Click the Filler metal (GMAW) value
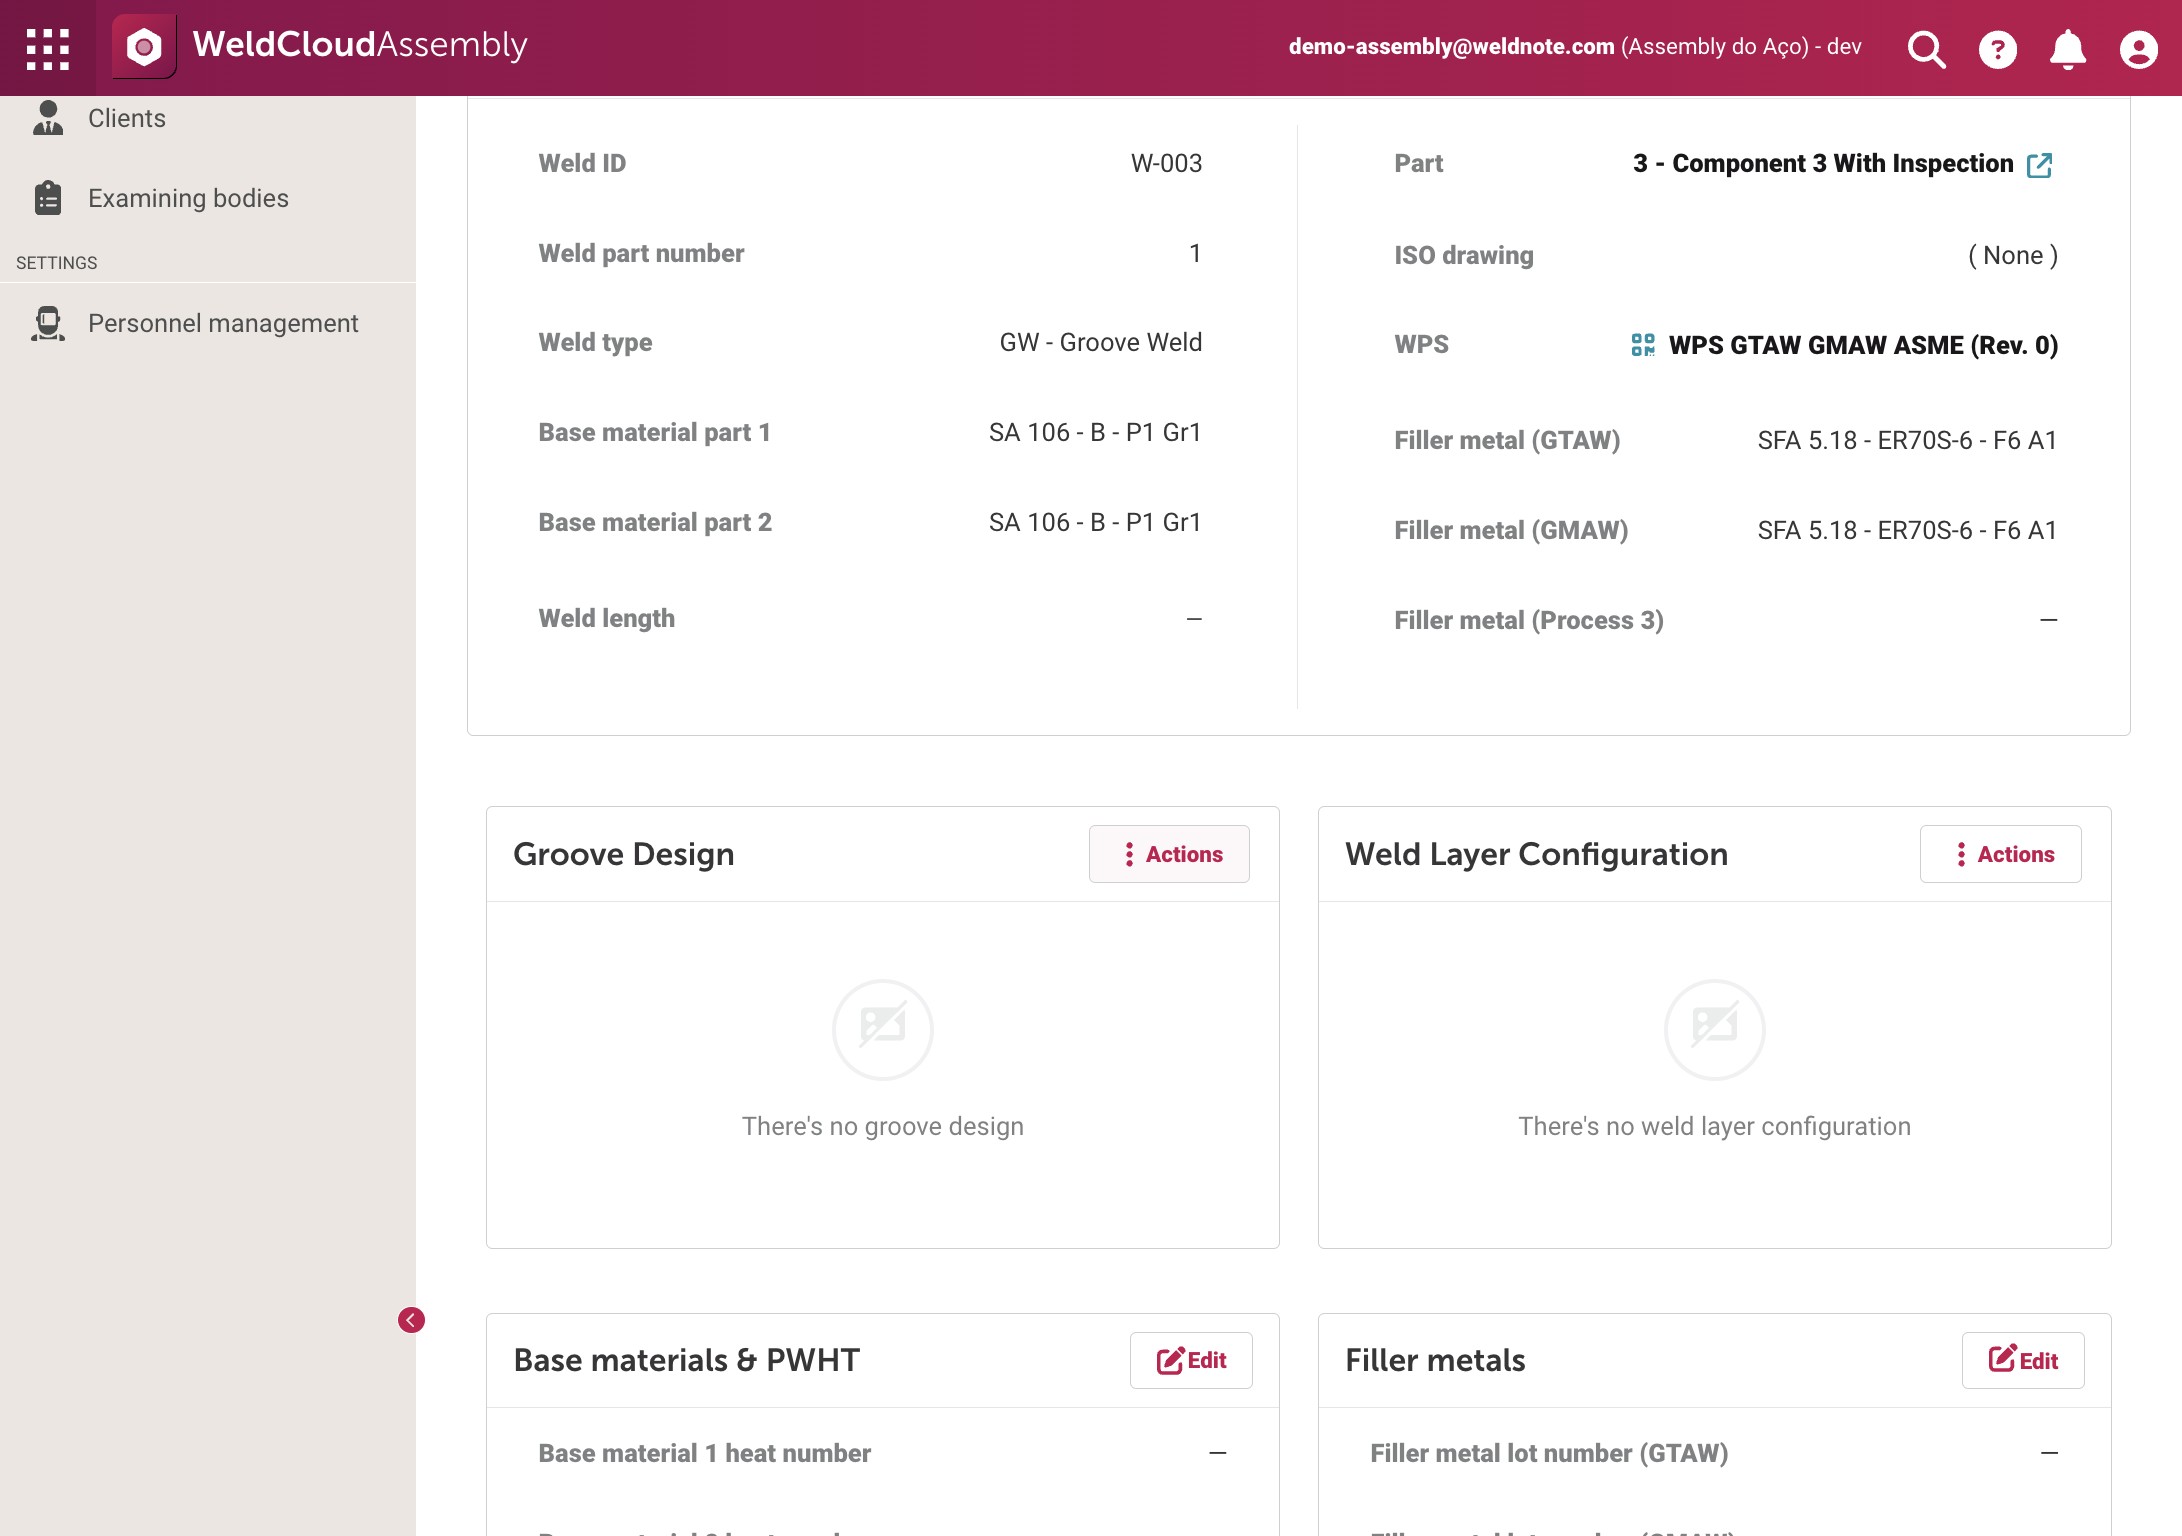 click(x=1907, y=530)
